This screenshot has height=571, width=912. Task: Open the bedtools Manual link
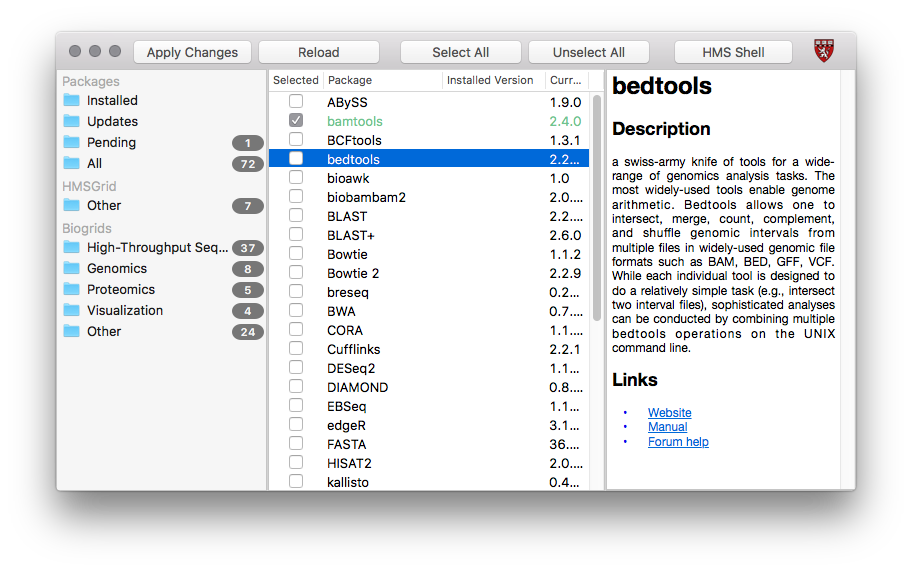pyautogui.click(x=667, y=427)
